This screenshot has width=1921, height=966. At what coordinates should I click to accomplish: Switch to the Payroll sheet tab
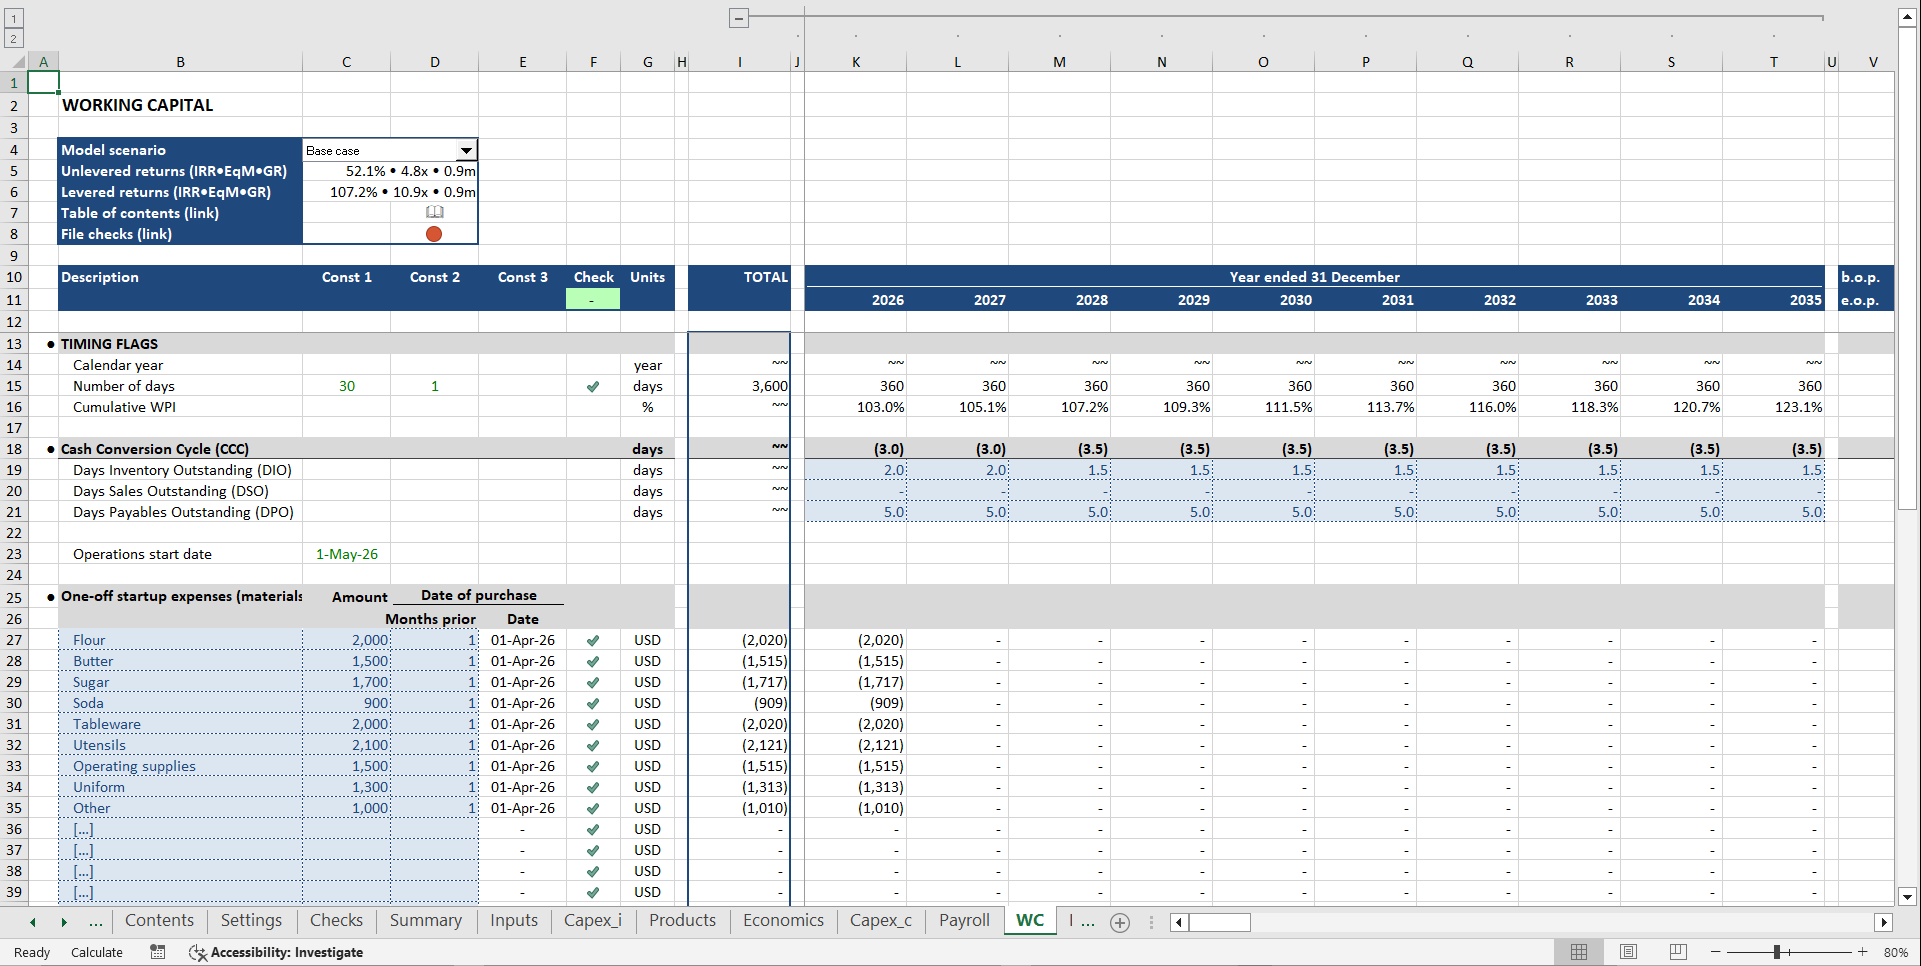pos(963,920)
